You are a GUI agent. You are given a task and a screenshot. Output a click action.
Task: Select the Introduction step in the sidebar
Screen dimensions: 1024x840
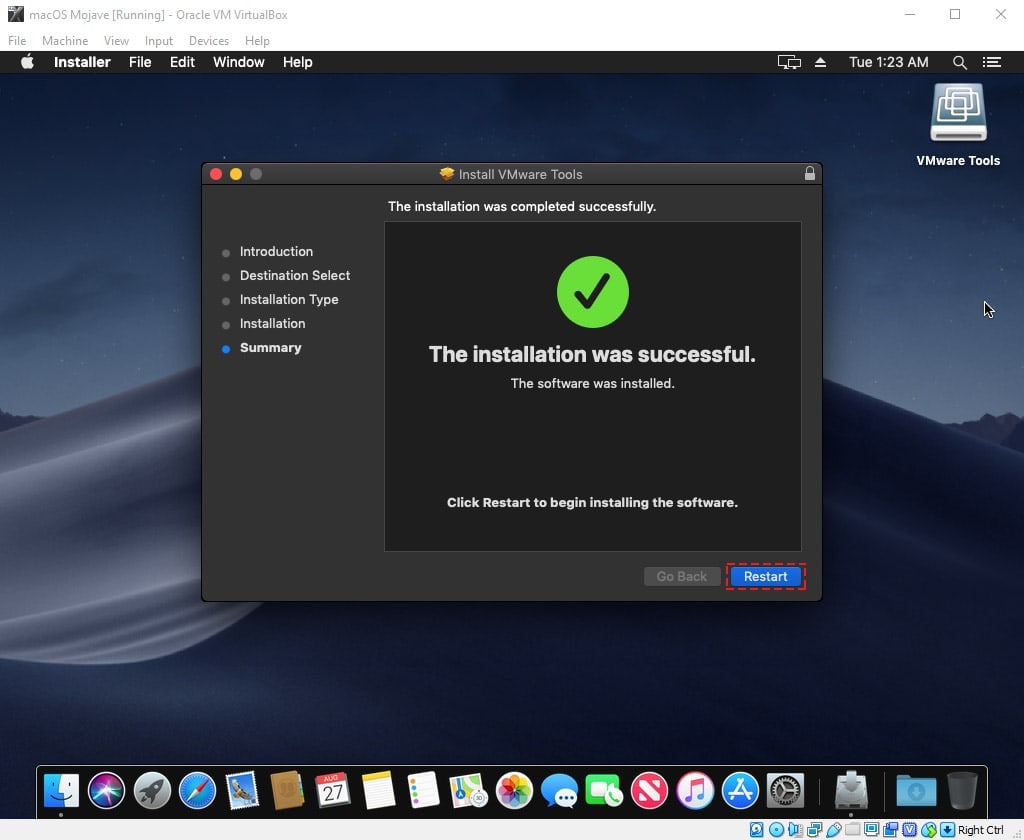pos(276,251)
